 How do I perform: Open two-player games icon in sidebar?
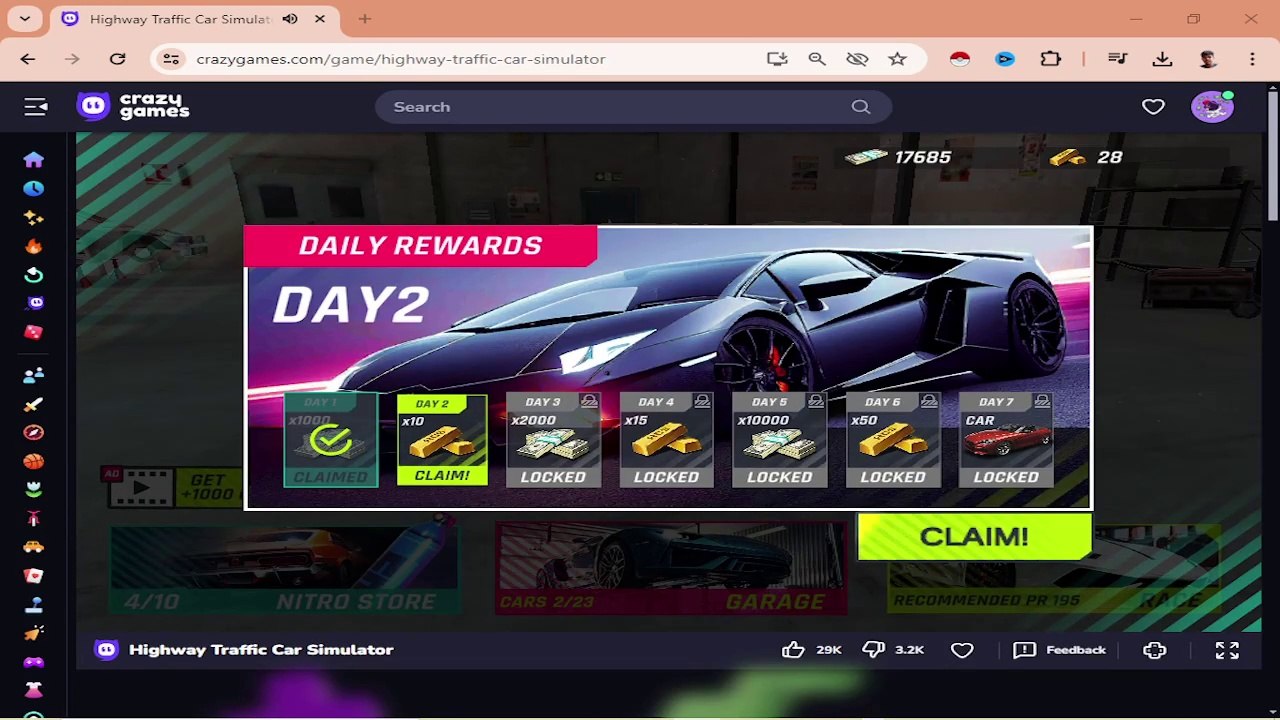tap(34, 375)
